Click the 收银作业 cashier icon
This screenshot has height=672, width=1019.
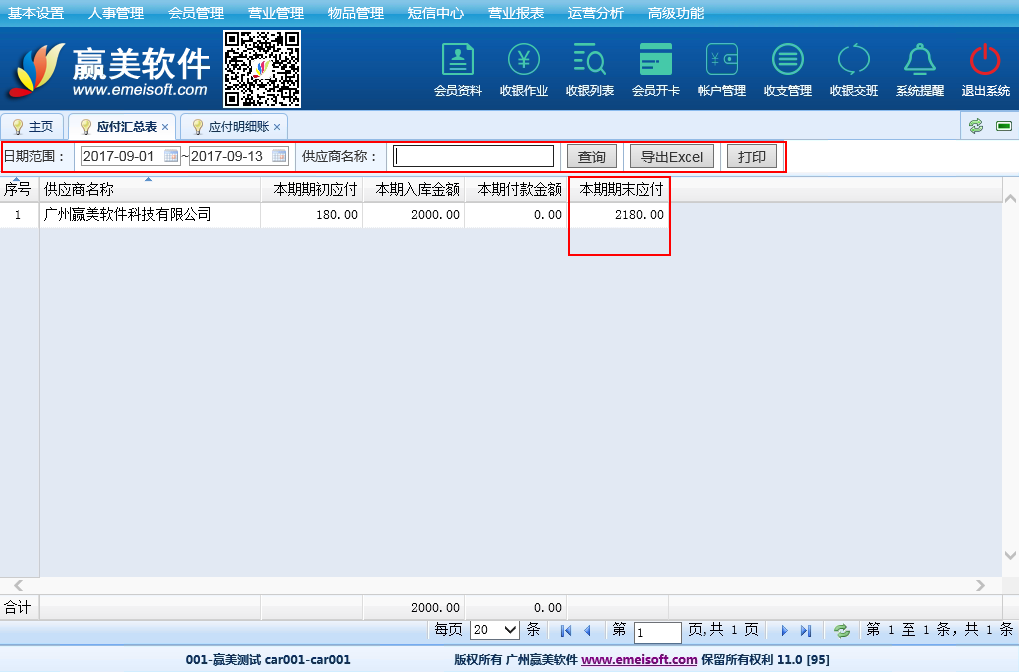(x=523, y=61)
